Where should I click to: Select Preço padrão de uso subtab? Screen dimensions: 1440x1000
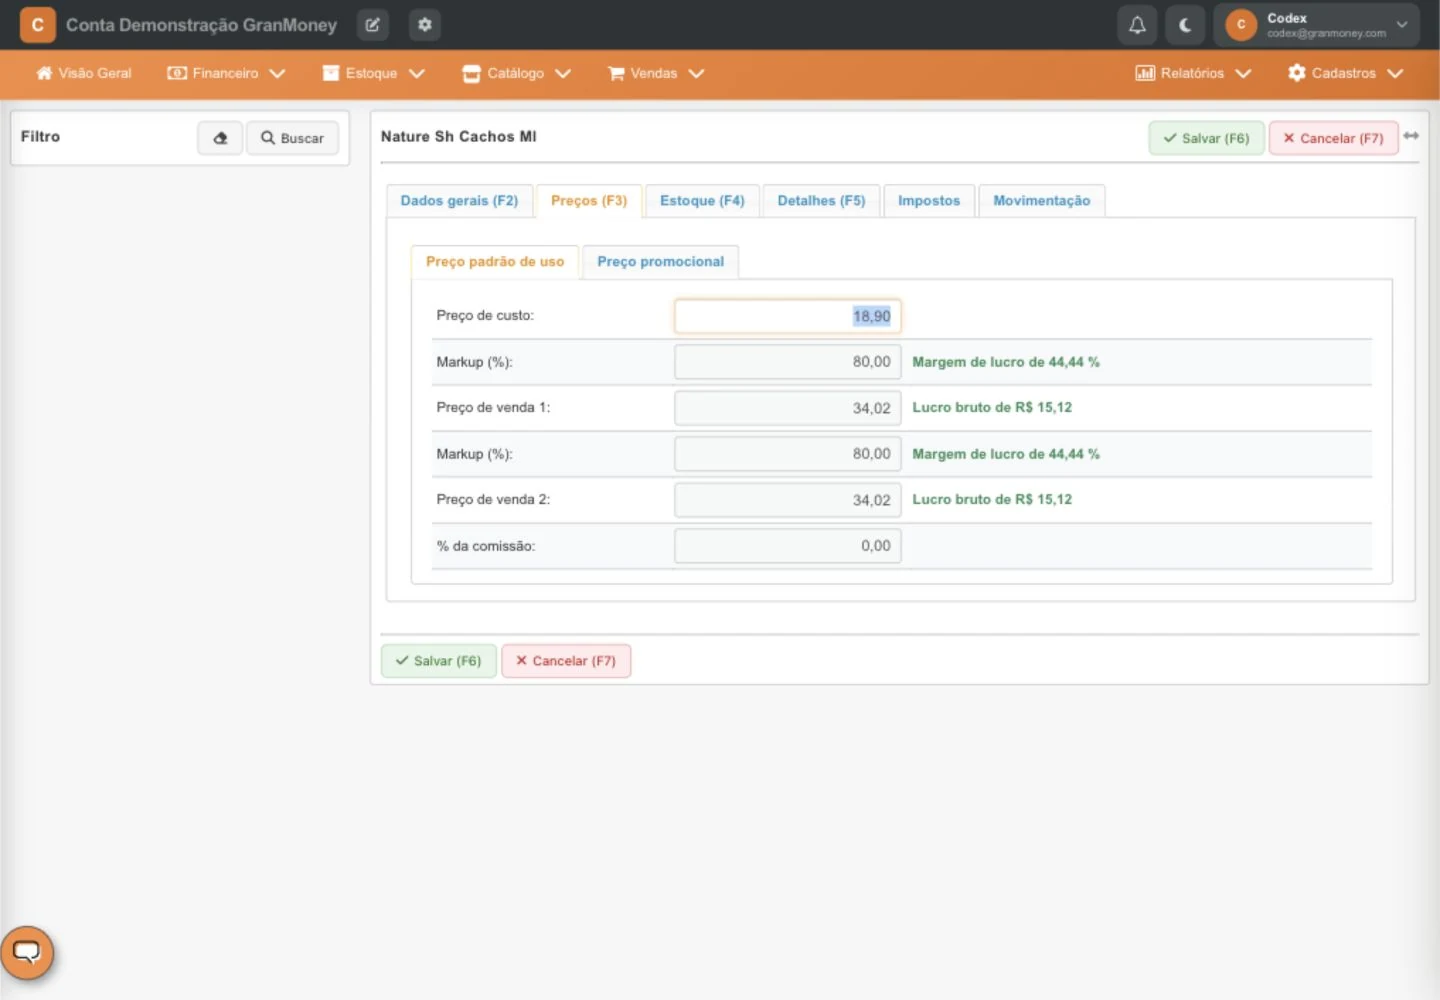(495, 262)
